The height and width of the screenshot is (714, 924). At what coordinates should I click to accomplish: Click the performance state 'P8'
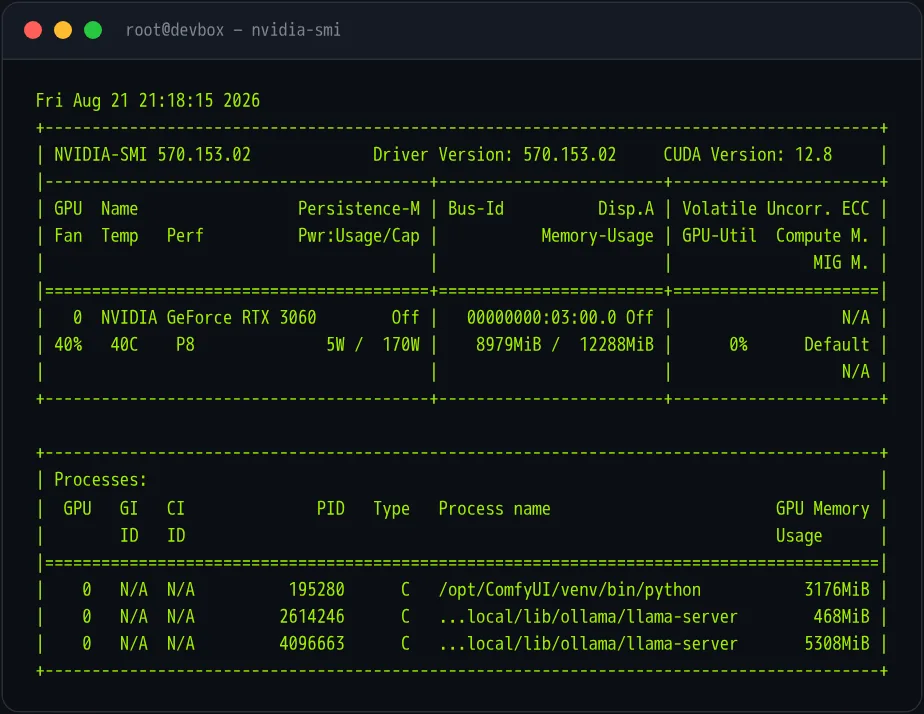tap(185, 345)
